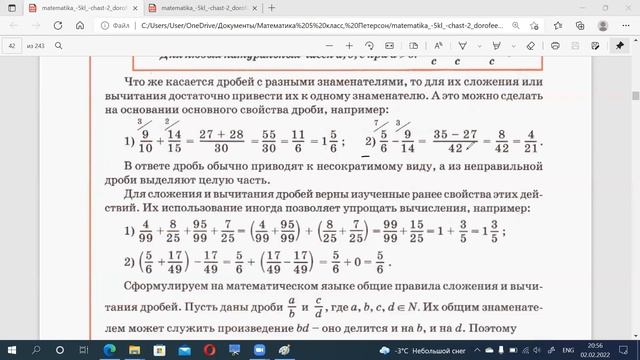Refresh the current page
Viewport: 640px width, 360px height.
(58, 25)
